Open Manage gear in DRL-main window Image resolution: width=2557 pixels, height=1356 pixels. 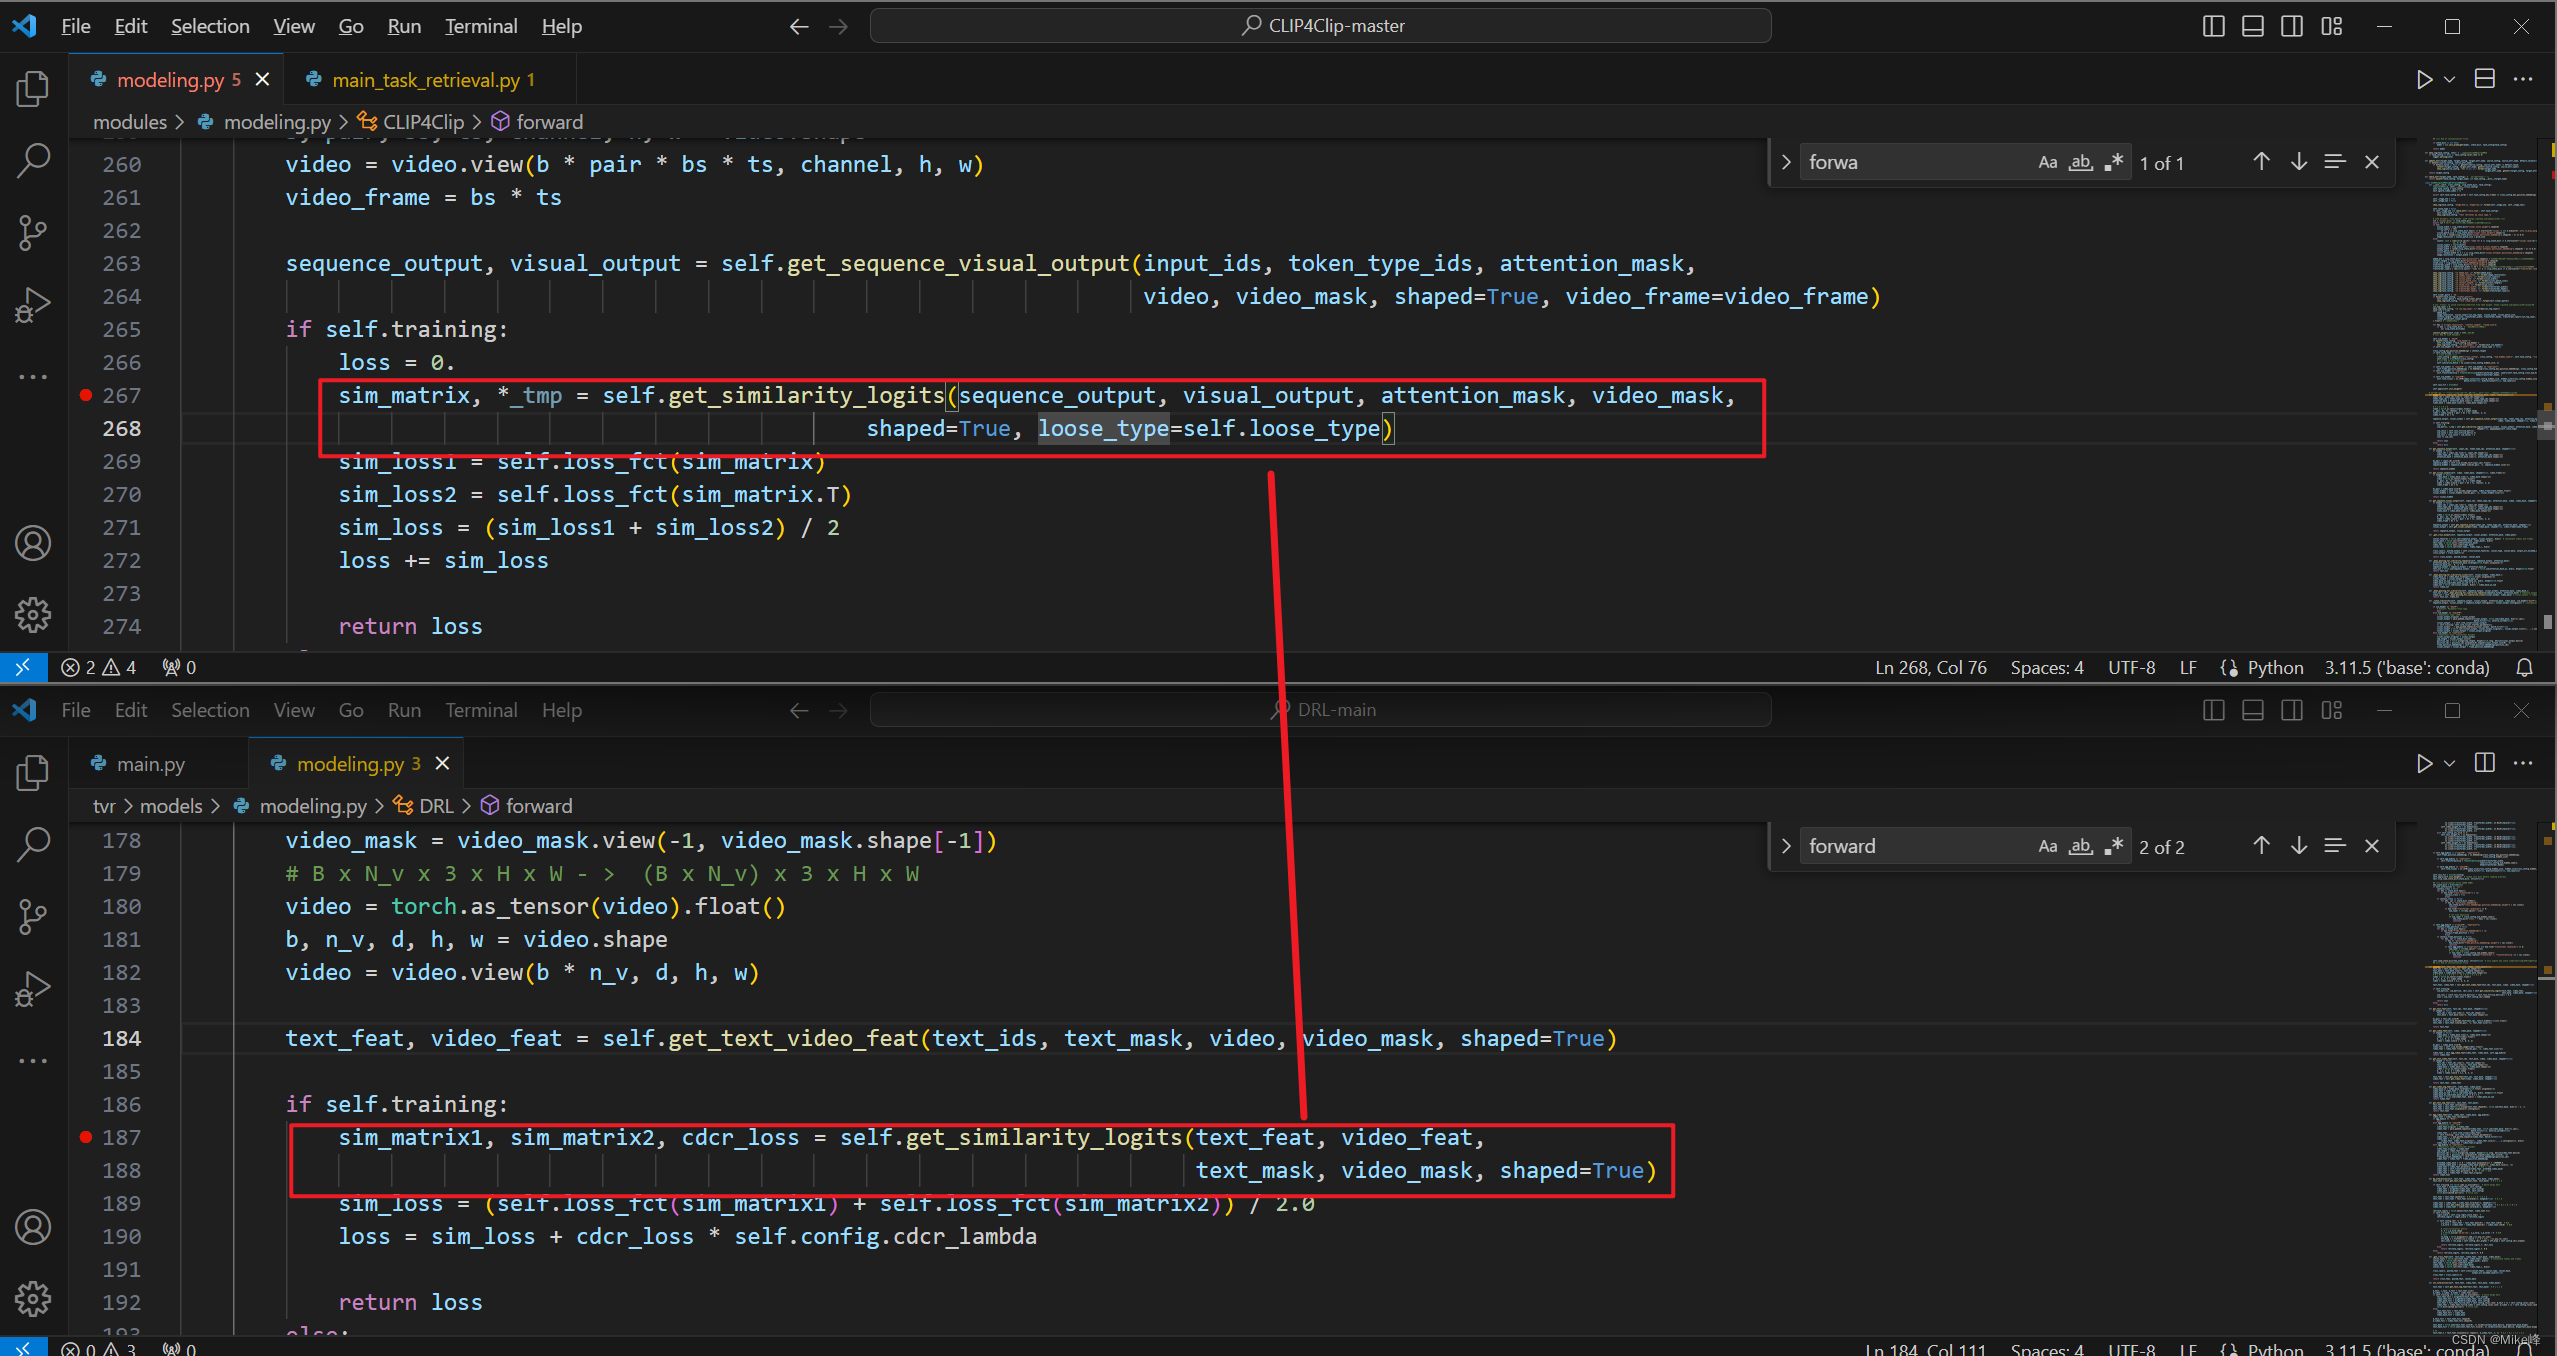coord(33,1299)
